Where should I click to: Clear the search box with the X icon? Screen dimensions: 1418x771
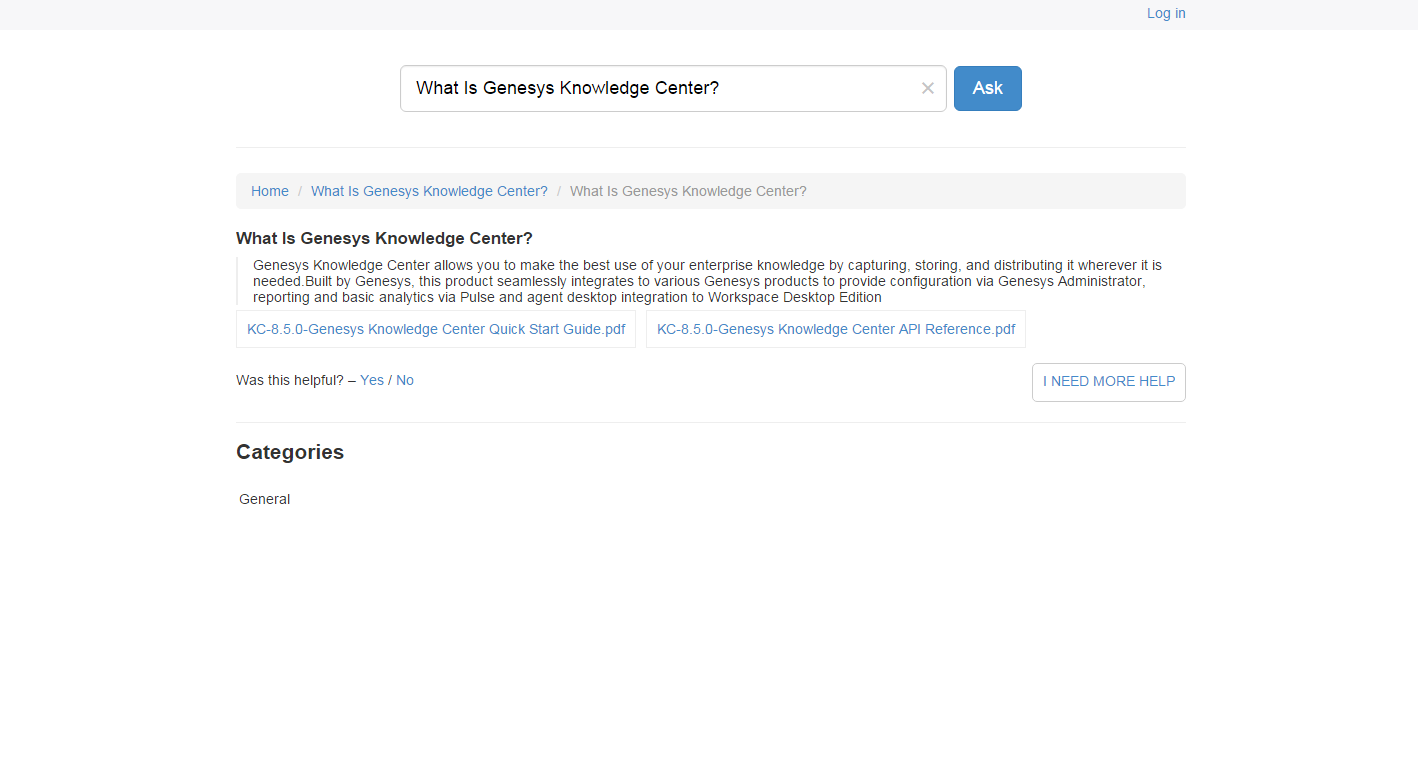(927, 89)
